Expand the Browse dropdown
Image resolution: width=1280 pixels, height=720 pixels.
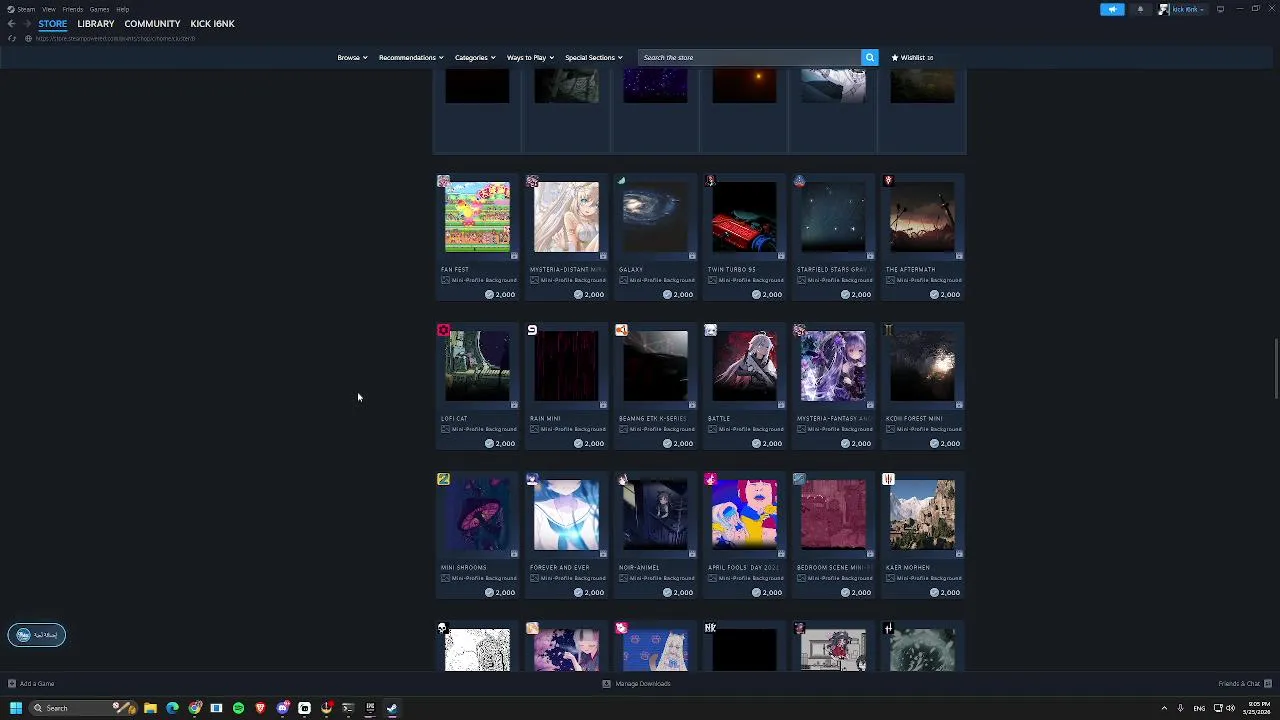point(352,57)
